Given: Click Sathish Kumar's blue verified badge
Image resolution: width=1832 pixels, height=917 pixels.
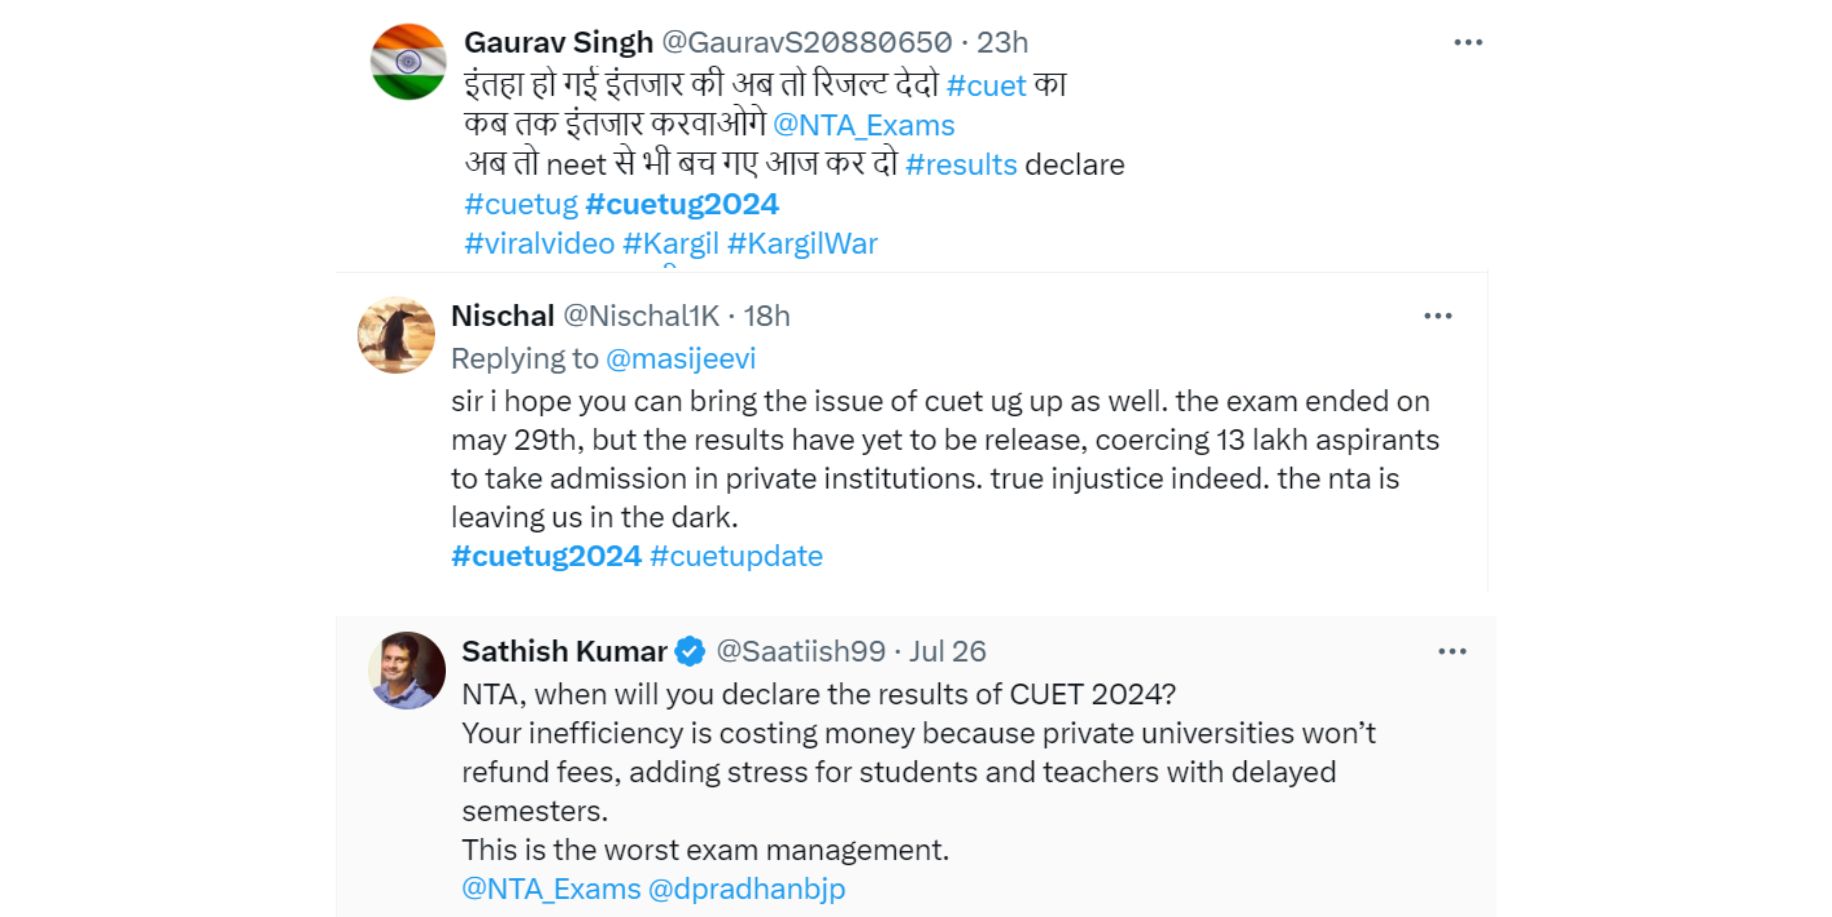Looking at the screenshot, I should click(x=688, y=651).
